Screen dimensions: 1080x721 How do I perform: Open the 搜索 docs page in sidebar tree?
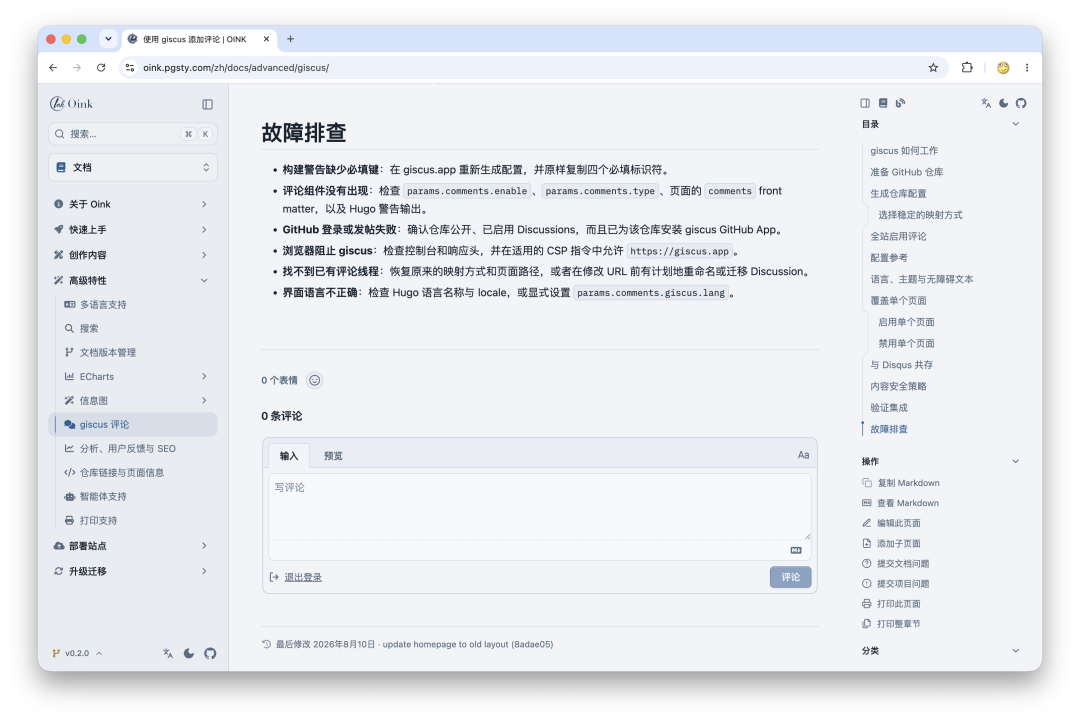pyautogui.click(x=89, y=328)
